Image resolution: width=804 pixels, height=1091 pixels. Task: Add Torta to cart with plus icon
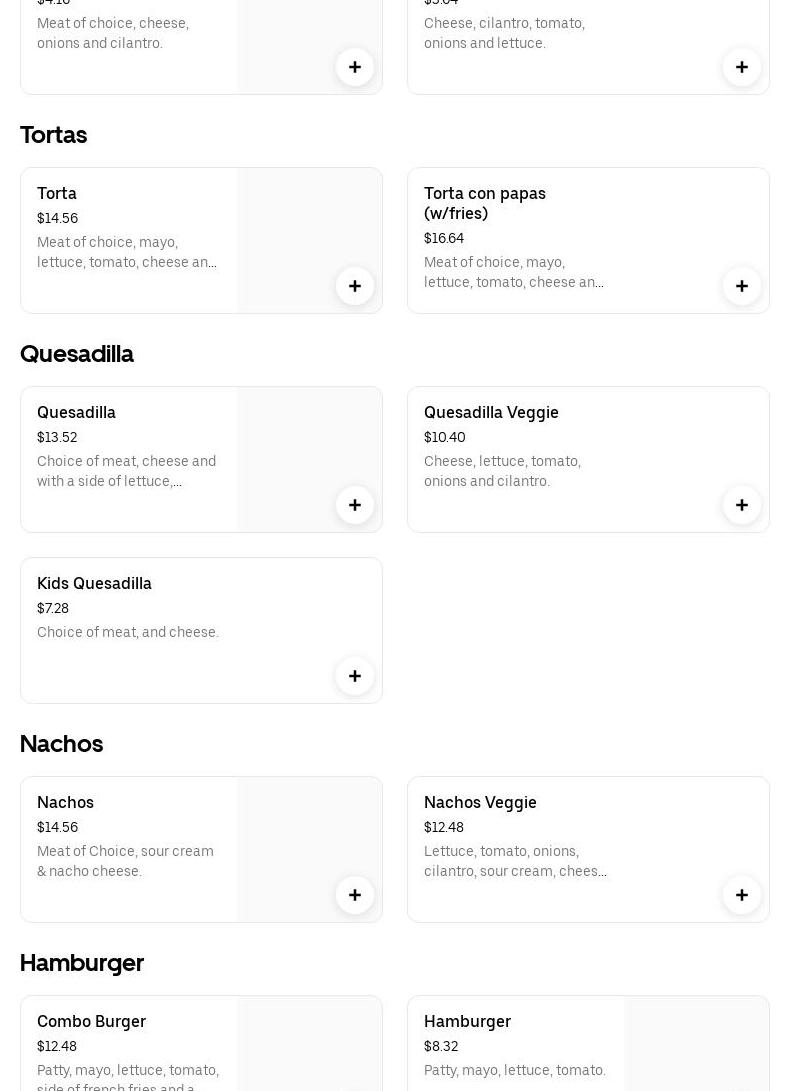[355, 286]
